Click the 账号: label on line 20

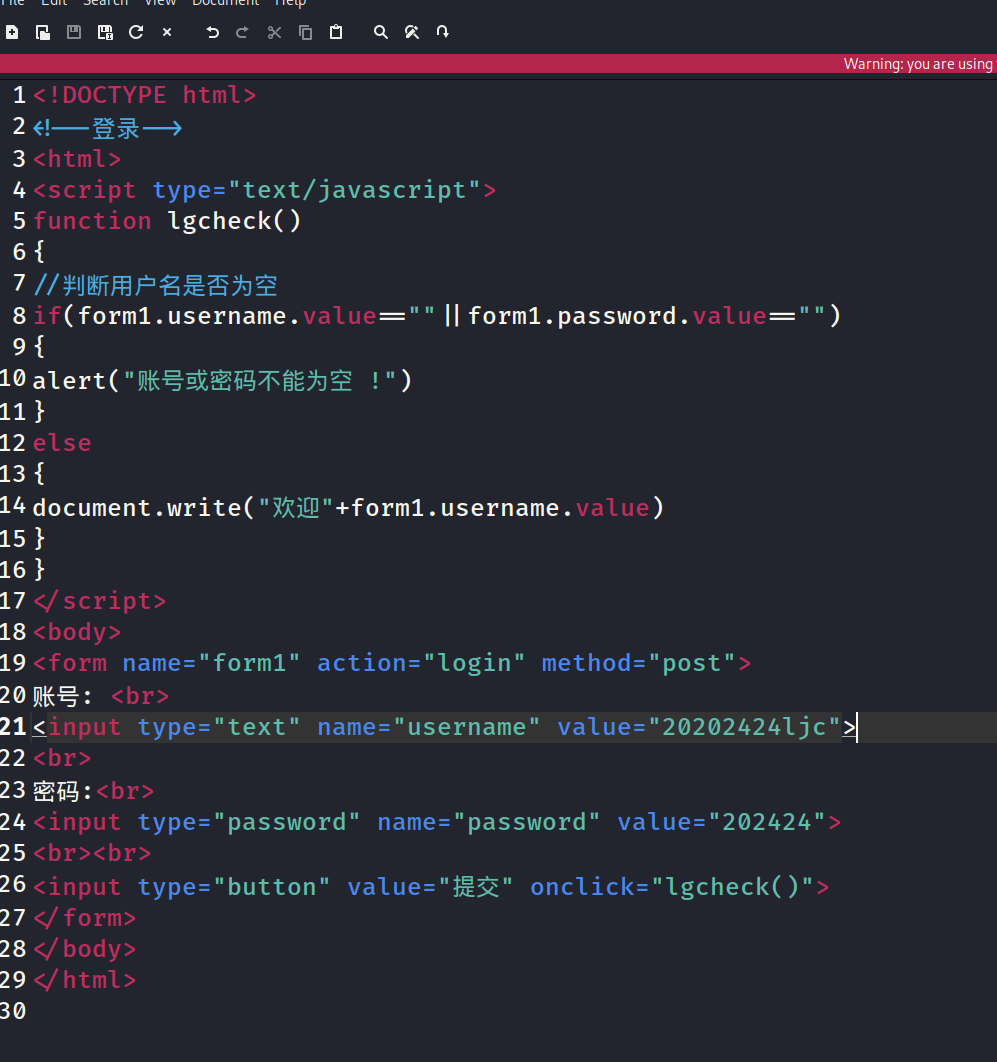click(x=62, y=696)
